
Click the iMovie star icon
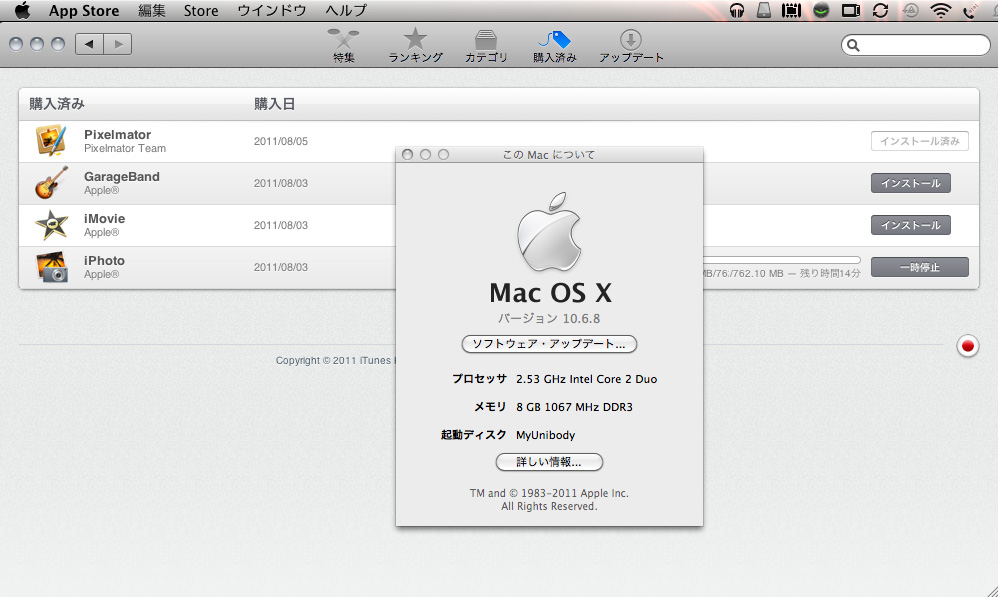pos(51,225)
